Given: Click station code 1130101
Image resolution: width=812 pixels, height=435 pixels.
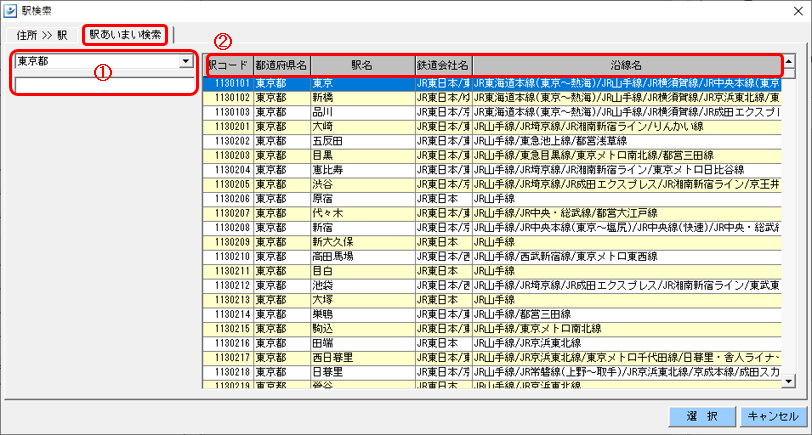Looking at the screenshot, I should [x=233, y=83].
